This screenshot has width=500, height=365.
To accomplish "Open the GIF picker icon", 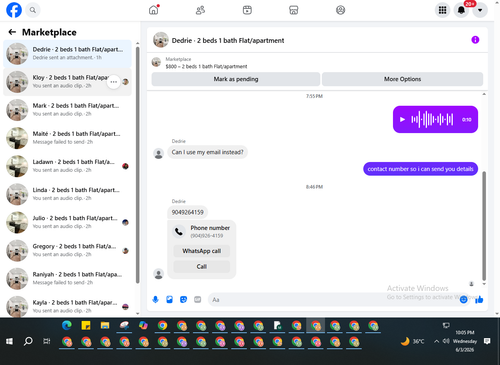I will (x=198, y=299).
